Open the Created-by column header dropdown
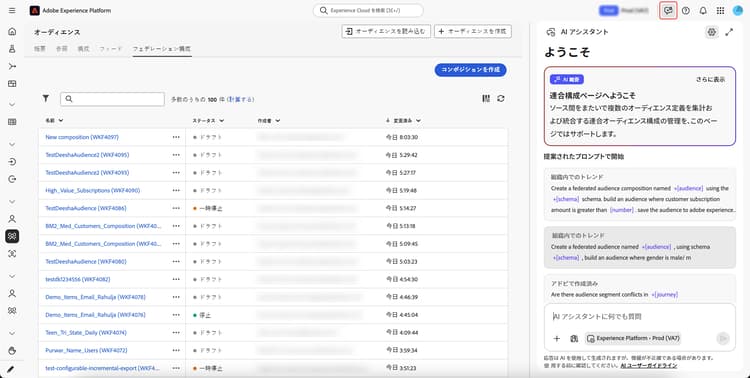 [278, 121]
